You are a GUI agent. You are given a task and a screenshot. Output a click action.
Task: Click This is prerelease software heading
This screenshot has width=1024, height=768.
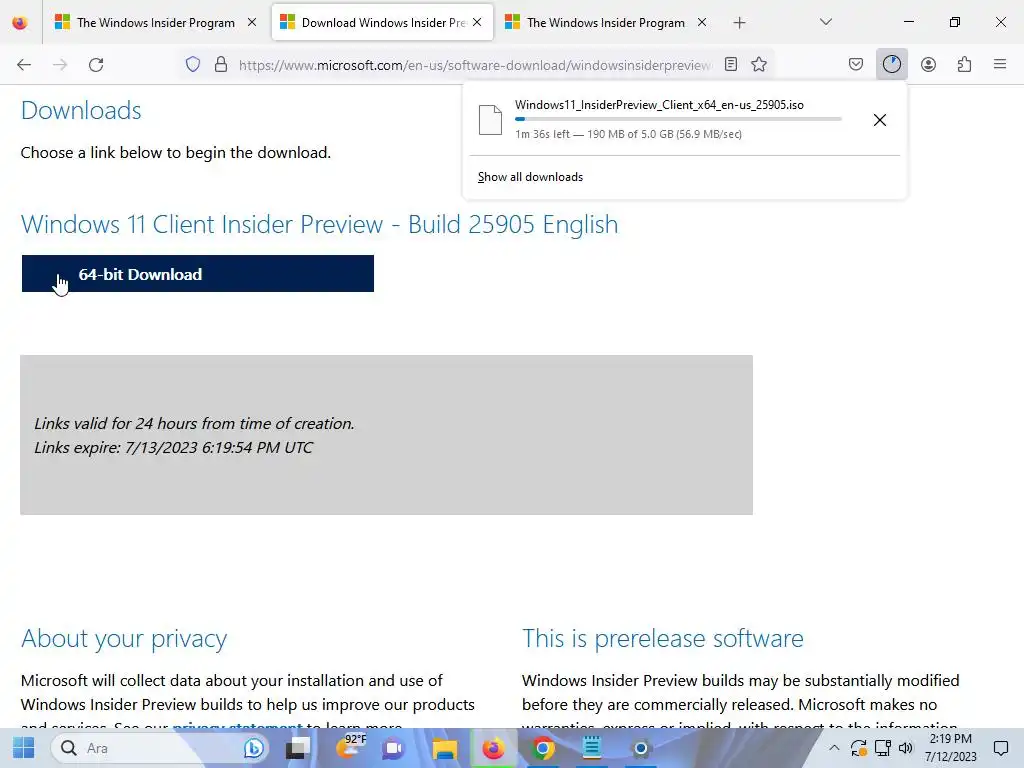pos(663,638)
